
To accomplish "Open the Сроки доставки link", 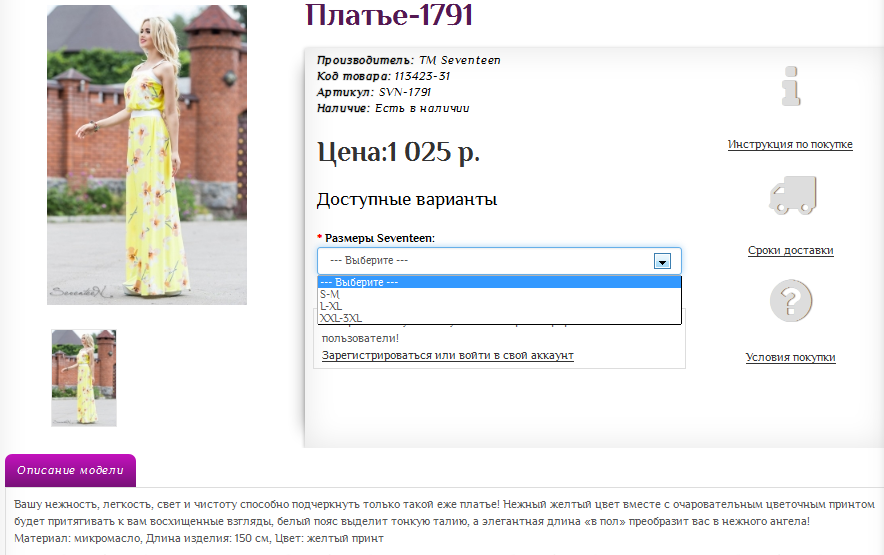I will pos(790,250).
